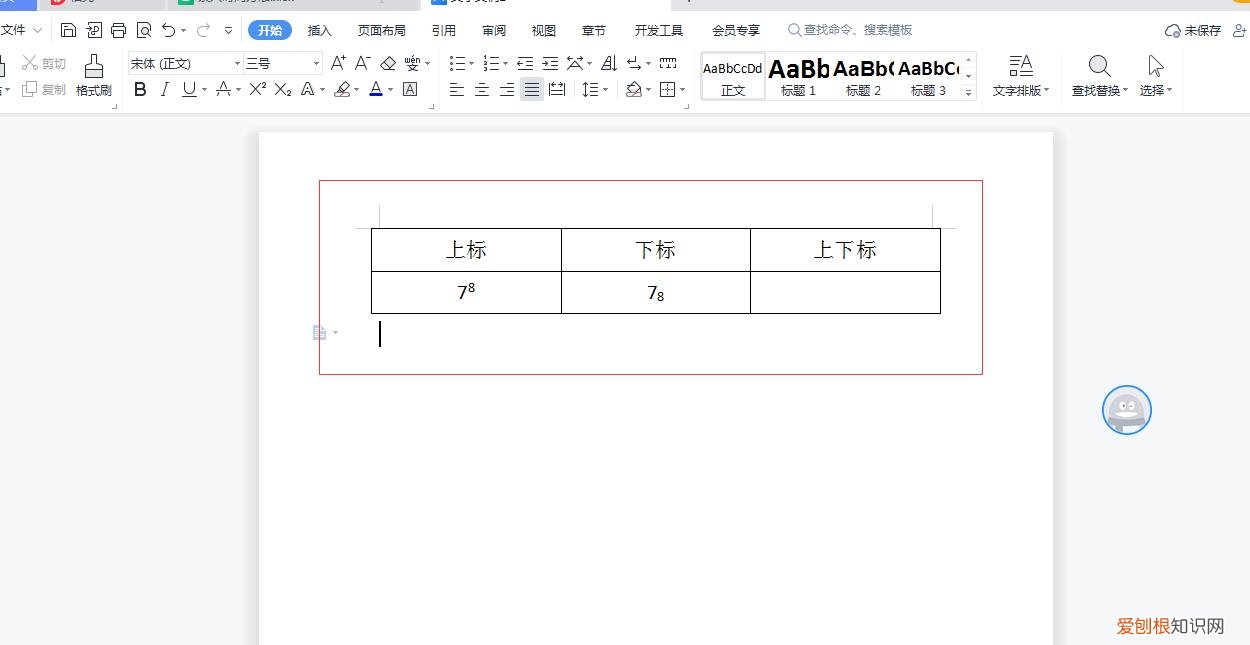Screen dimensions: 1250x645
Task: Apply subscript formatting X₂
Action: 281,90
